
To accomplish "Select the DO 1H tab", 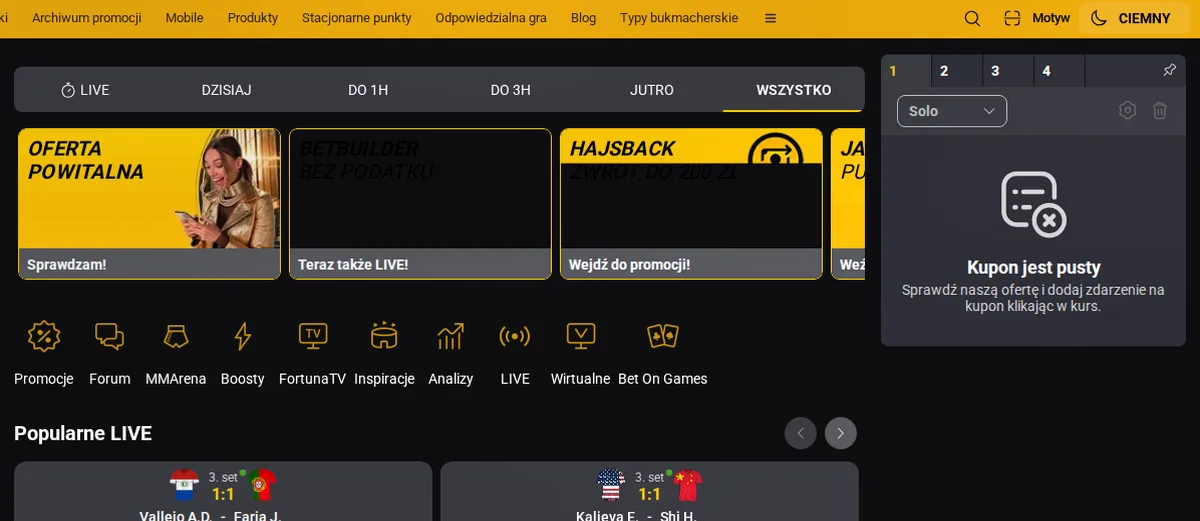I will pos(368,90).
